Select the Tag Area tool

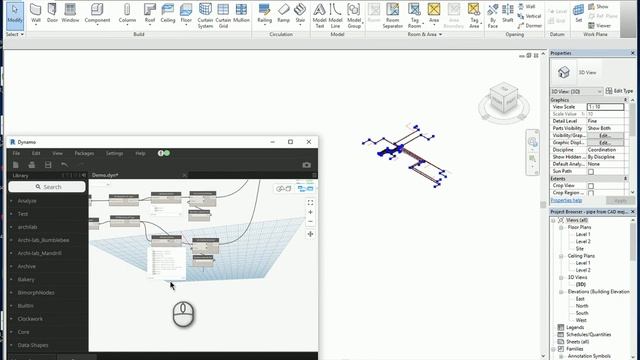pyautogui.click(x=474, y=15)
